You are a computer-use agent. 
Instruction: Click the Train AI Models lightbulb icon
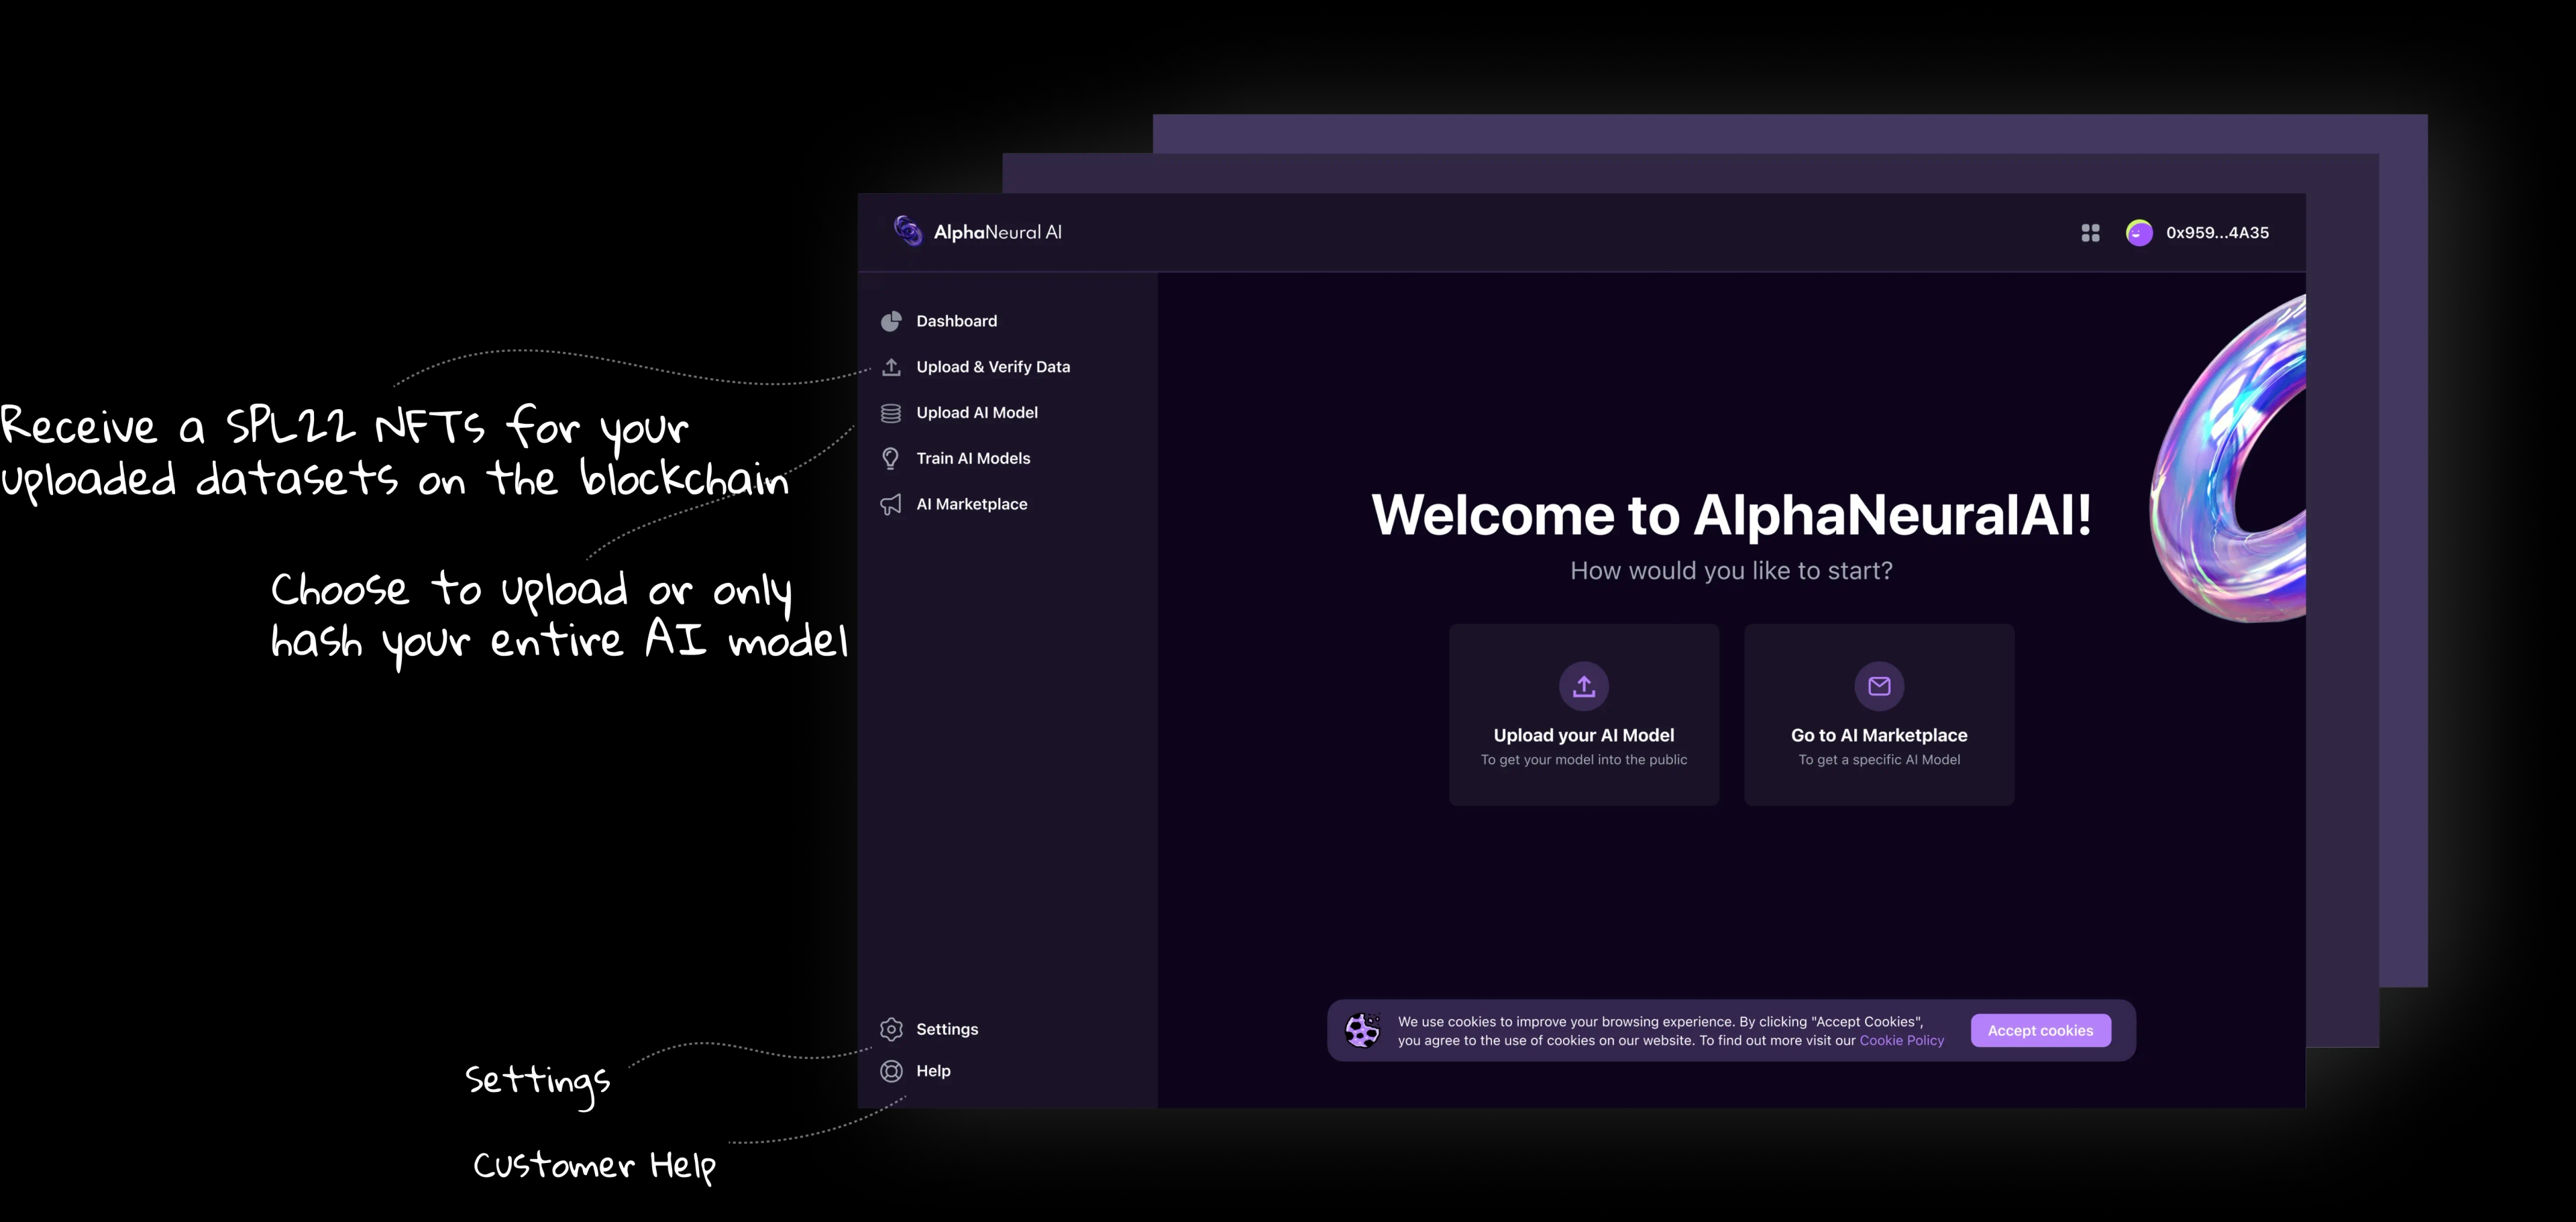click(891, 459)
